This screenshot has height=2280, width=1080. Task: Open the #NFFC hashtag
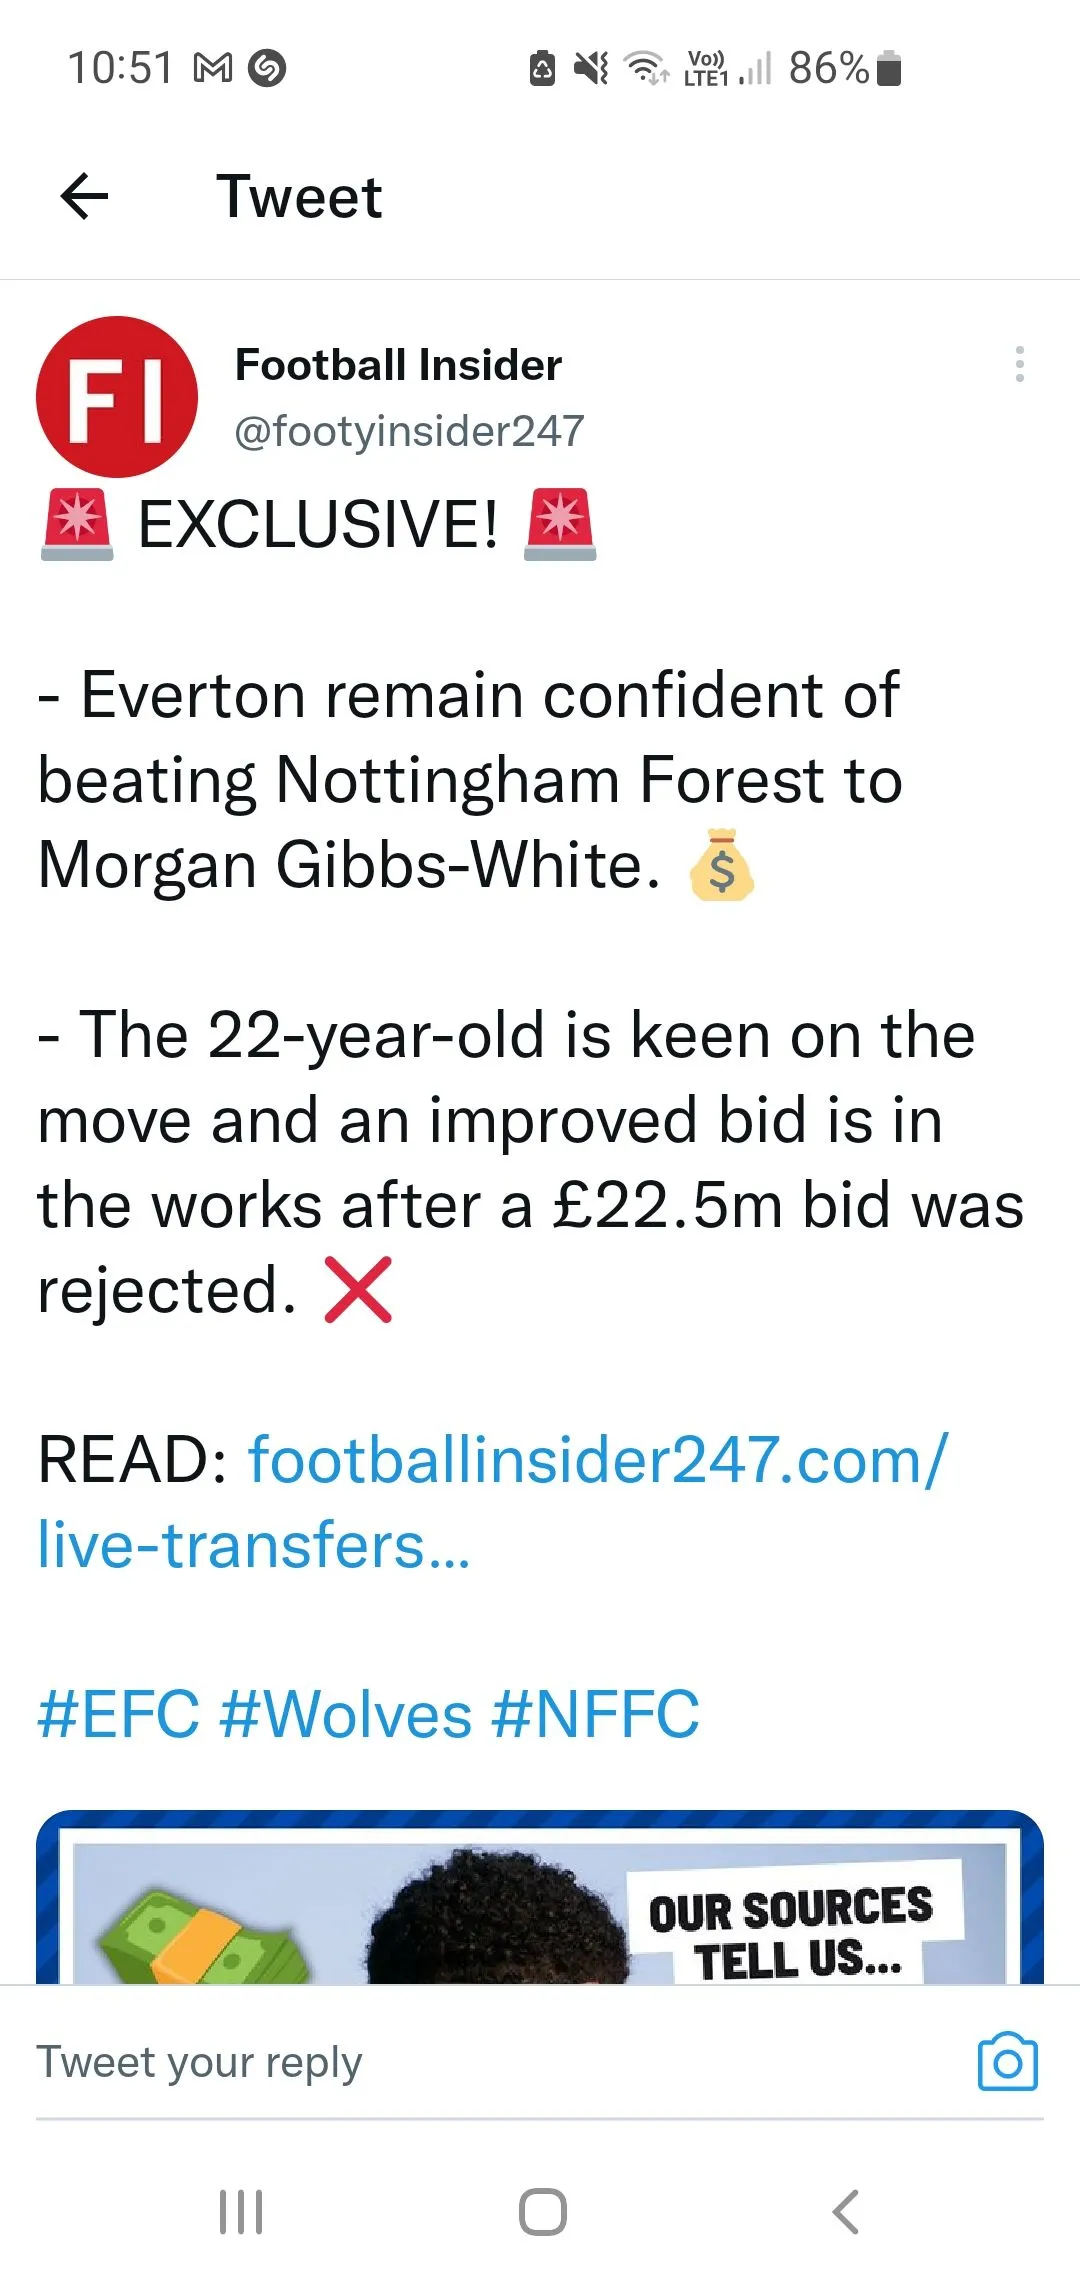point(595,1715)
